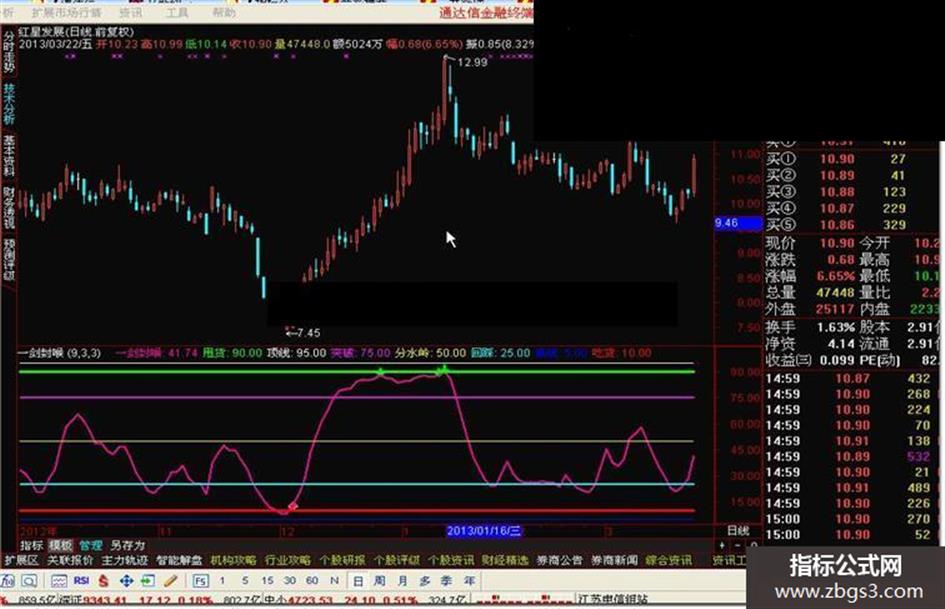This screenshot has width=945, height=609.
Task: Open the 主力轨迹 tab
Action: 124,560
